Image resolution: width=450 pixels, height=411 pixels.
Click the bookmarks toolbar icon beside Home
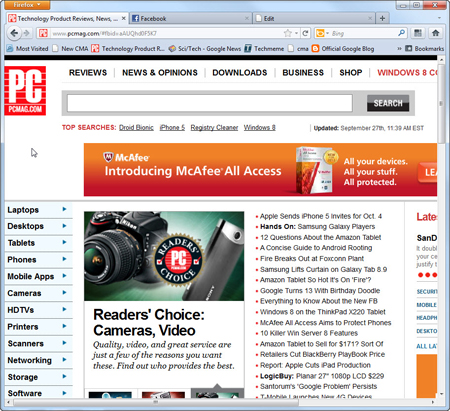[x=418, y=33]
